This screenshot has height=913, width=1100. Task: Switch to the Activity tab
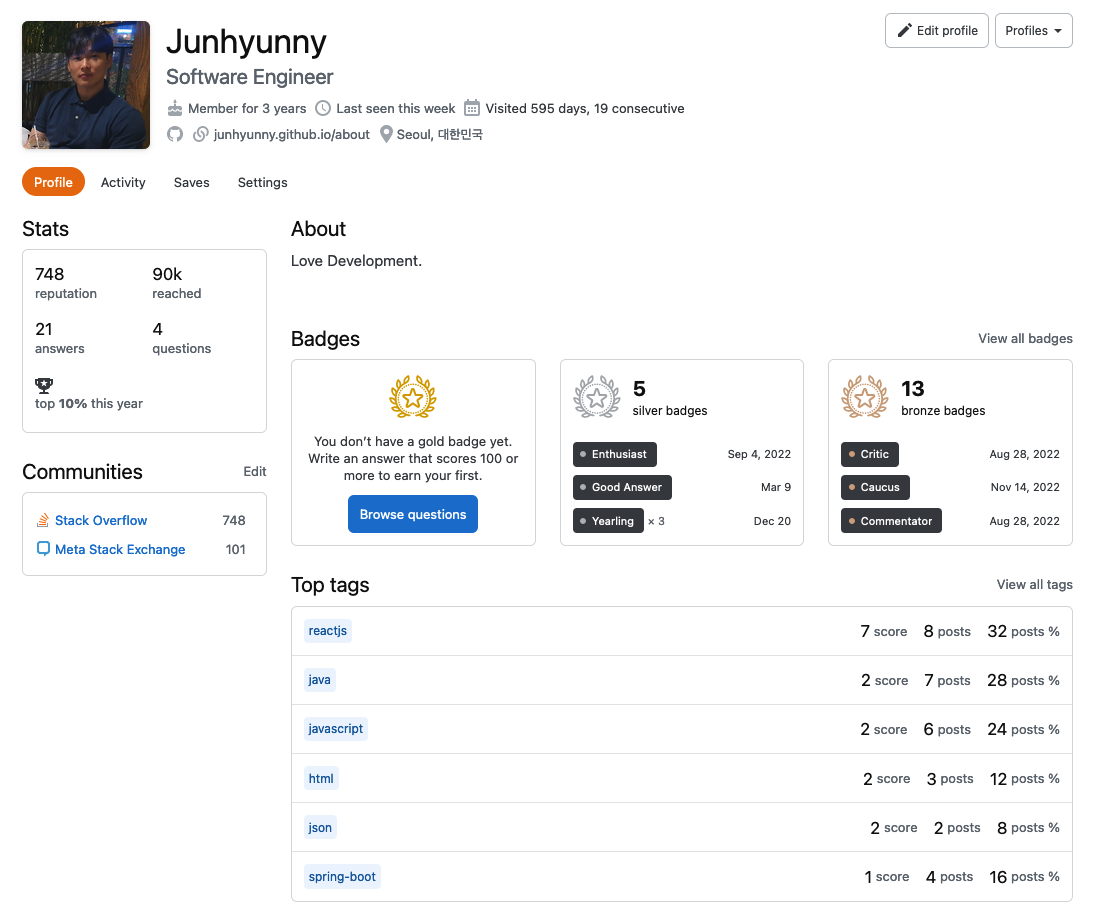coord(123,182)
